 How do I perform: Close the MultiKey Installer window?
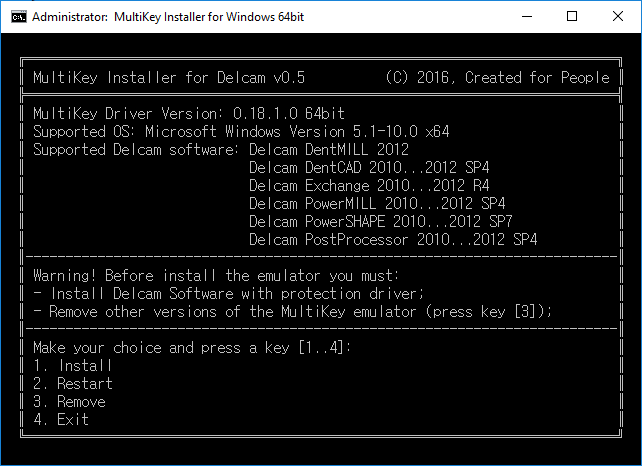[618, 16]
